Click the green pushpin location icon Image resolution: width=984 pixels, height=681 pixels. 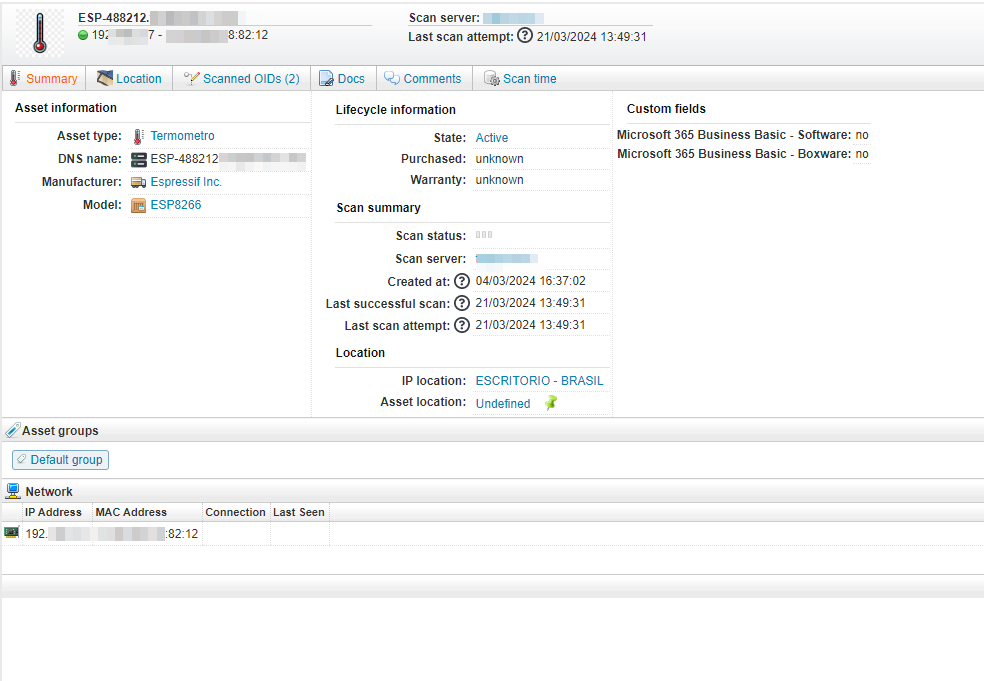click(551, 403)
